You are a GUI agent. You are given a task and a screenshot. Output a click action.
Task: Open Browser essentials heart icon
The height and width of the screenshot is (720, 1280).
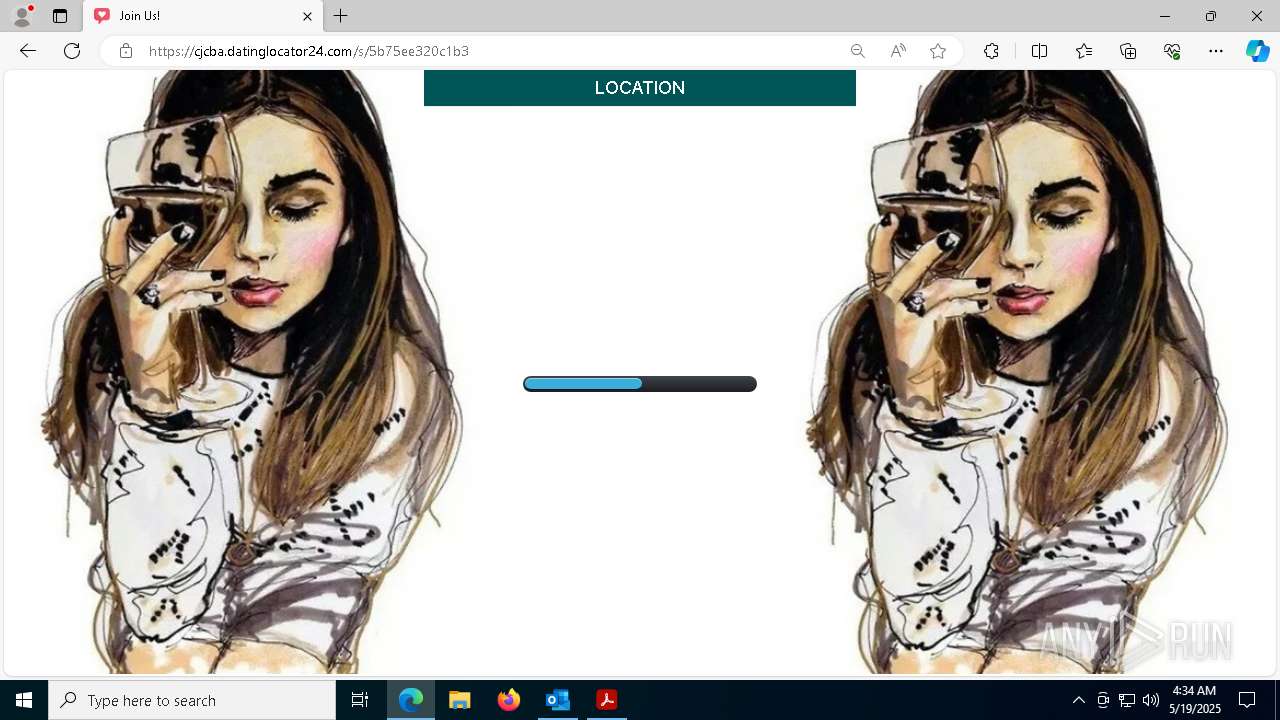pyautogui.click(x=1172, y=51)
